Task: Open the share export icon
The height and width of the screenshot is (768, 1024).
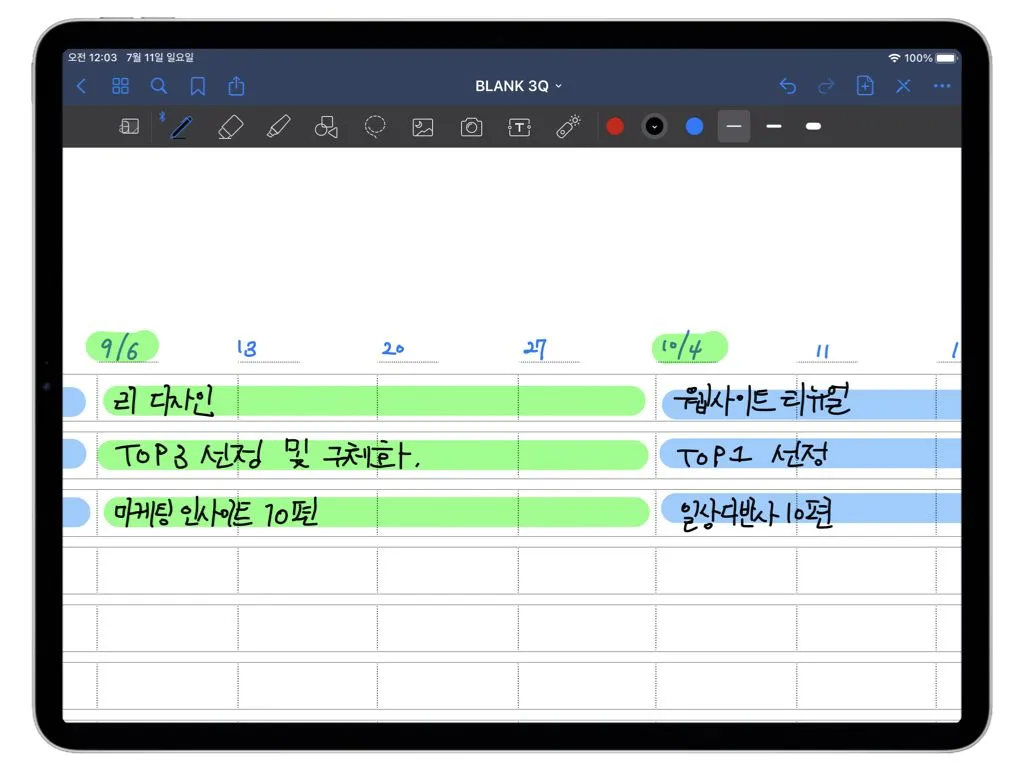Action: [x=236, y=86]
